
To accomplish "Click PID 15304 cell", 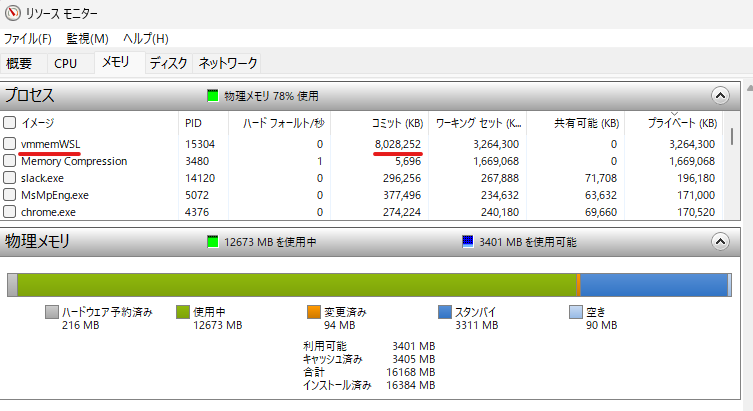I will coord(200,144).
